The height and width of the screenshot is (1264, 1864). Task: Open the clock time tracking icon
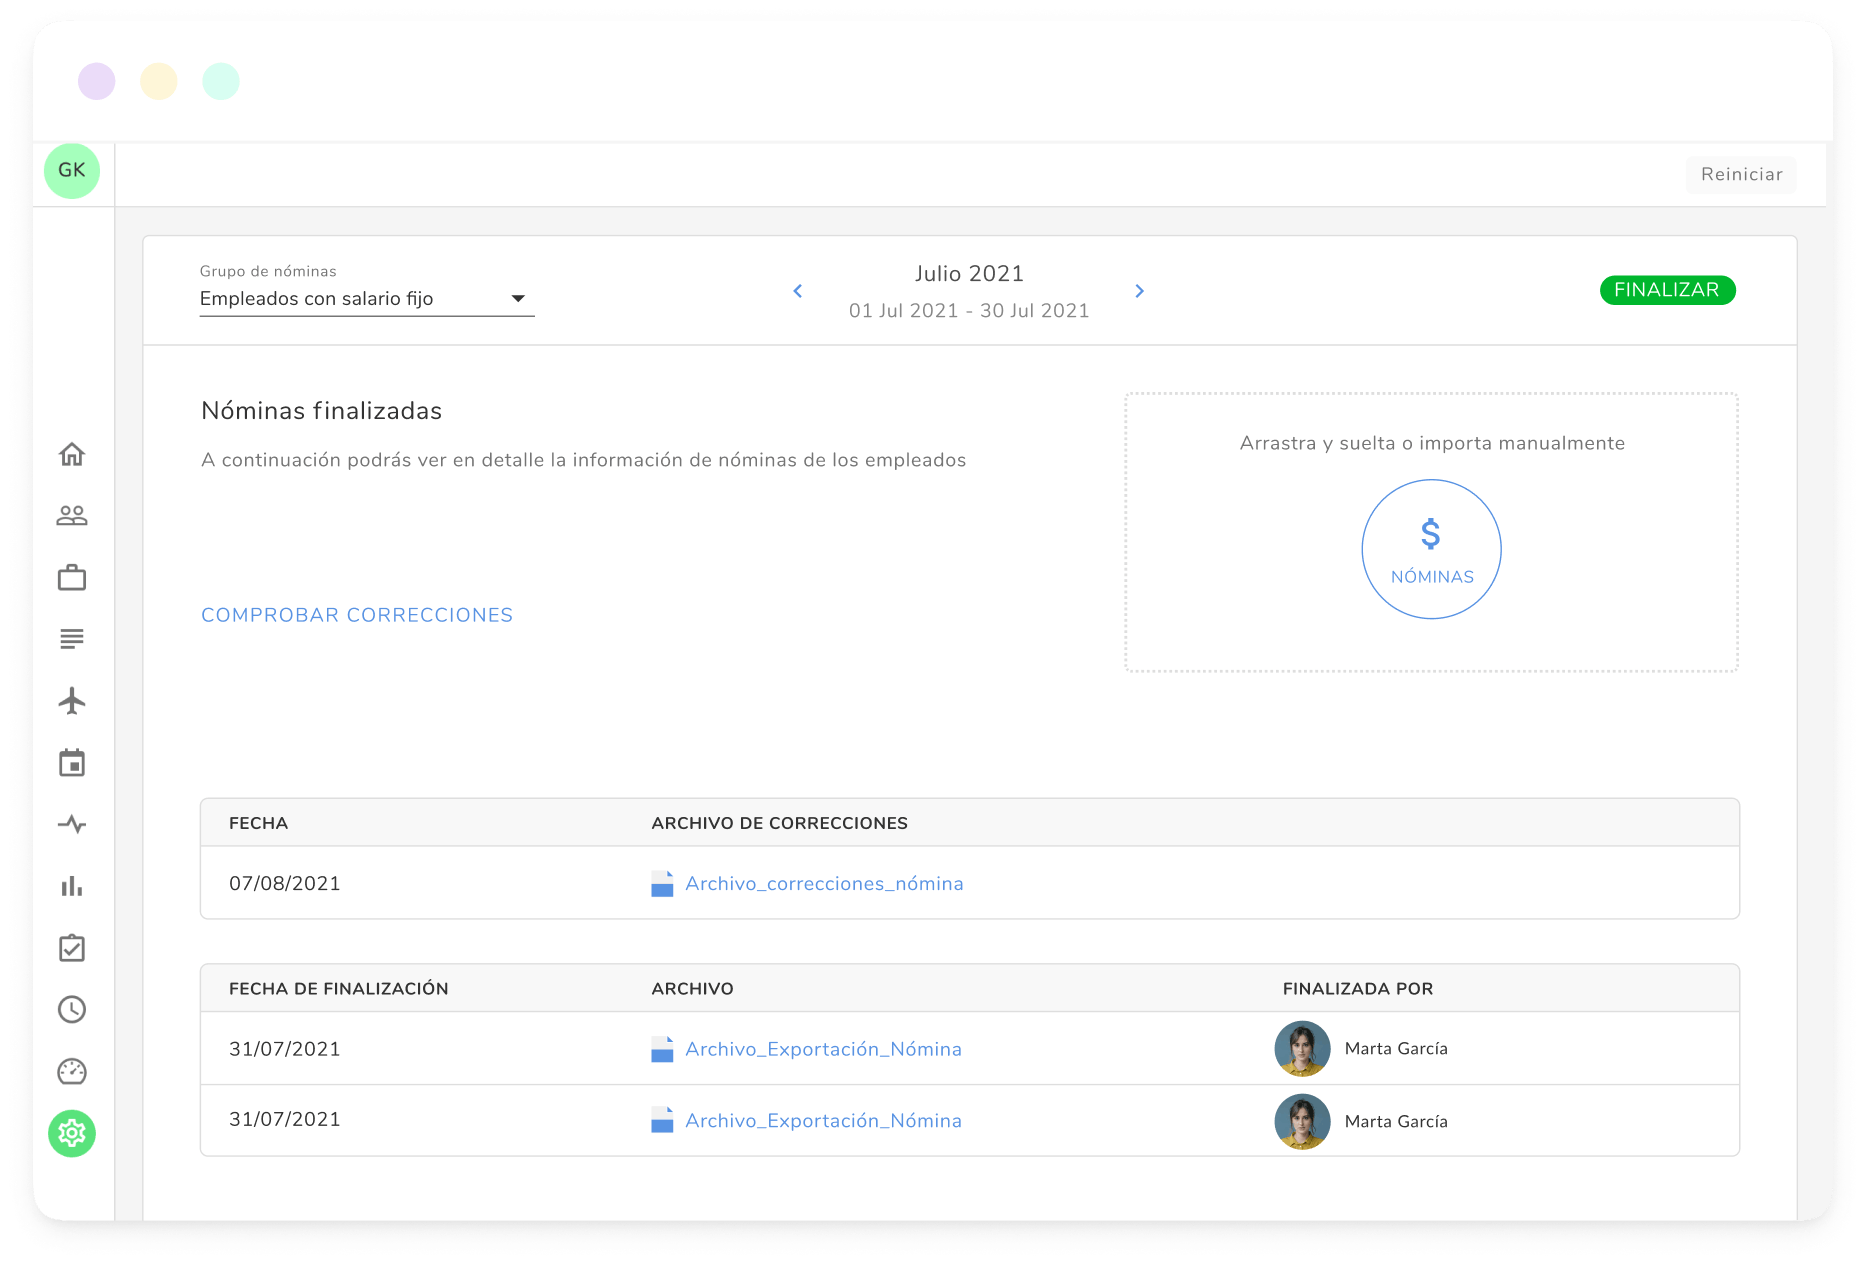[72, 1010]
